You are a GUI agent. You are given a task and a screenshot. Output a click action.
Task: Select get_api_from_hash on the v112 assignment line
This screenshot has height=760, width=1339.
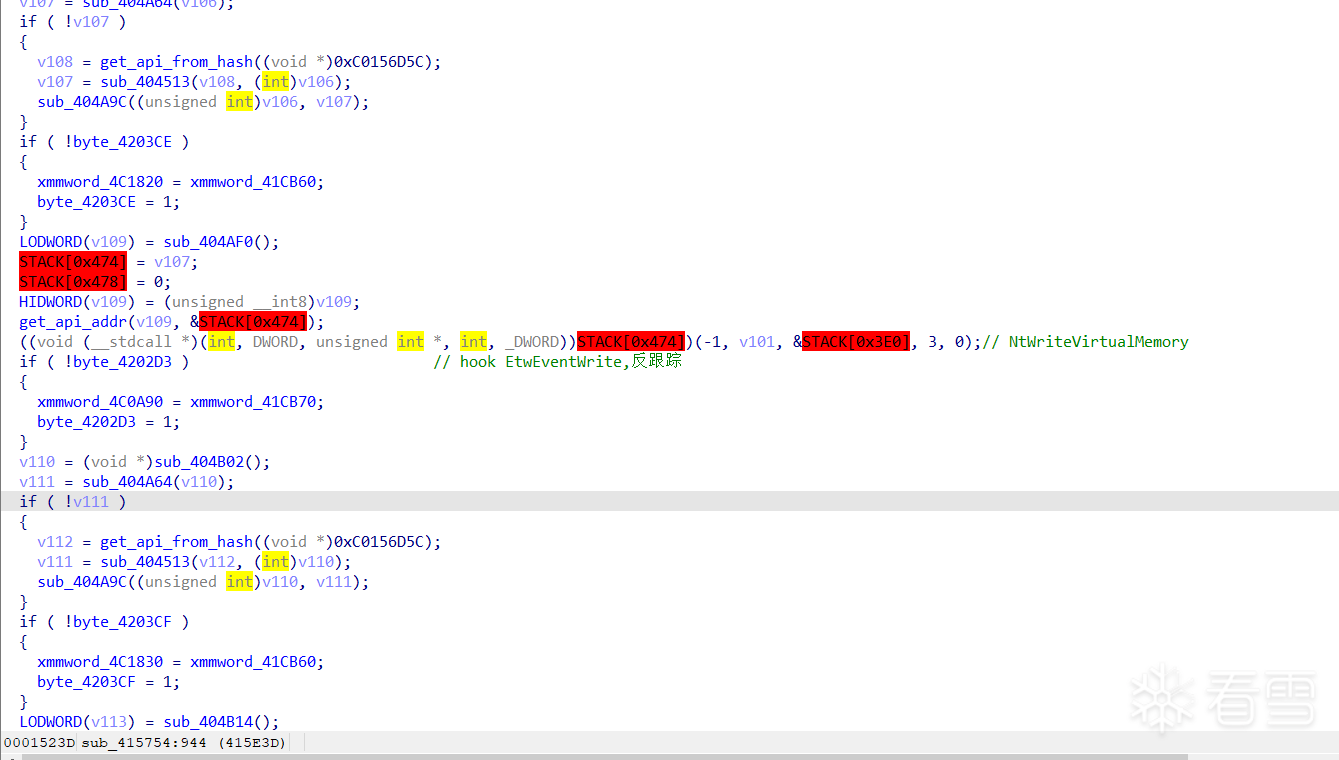pos(176,541)
